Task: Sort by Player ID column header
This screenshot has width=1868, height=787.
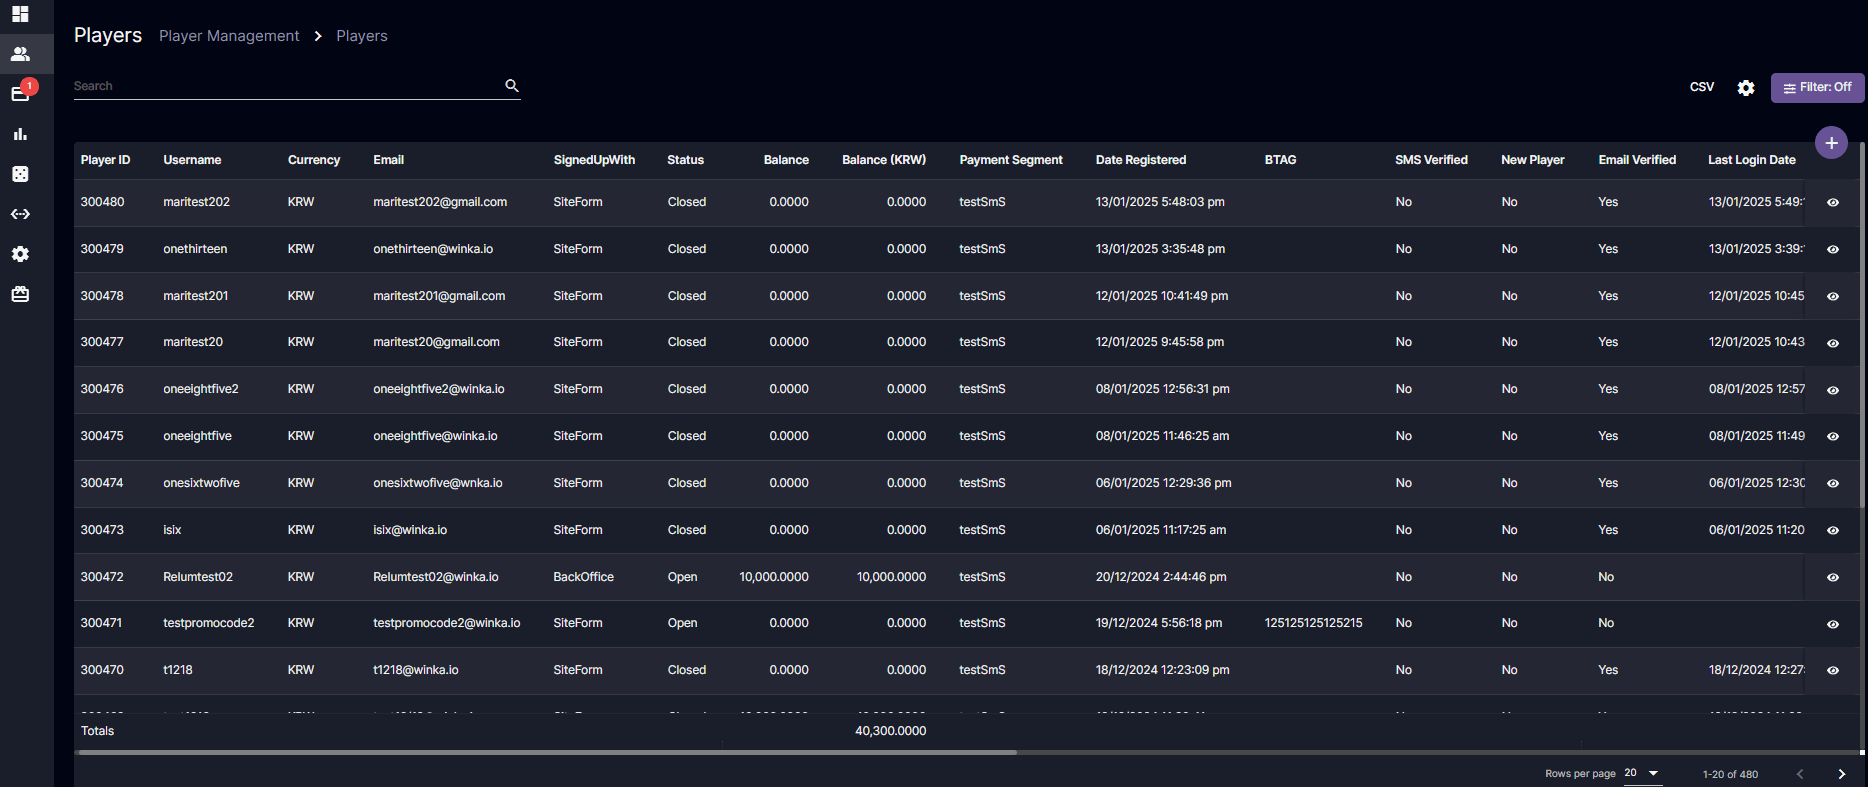Action: 105,160
